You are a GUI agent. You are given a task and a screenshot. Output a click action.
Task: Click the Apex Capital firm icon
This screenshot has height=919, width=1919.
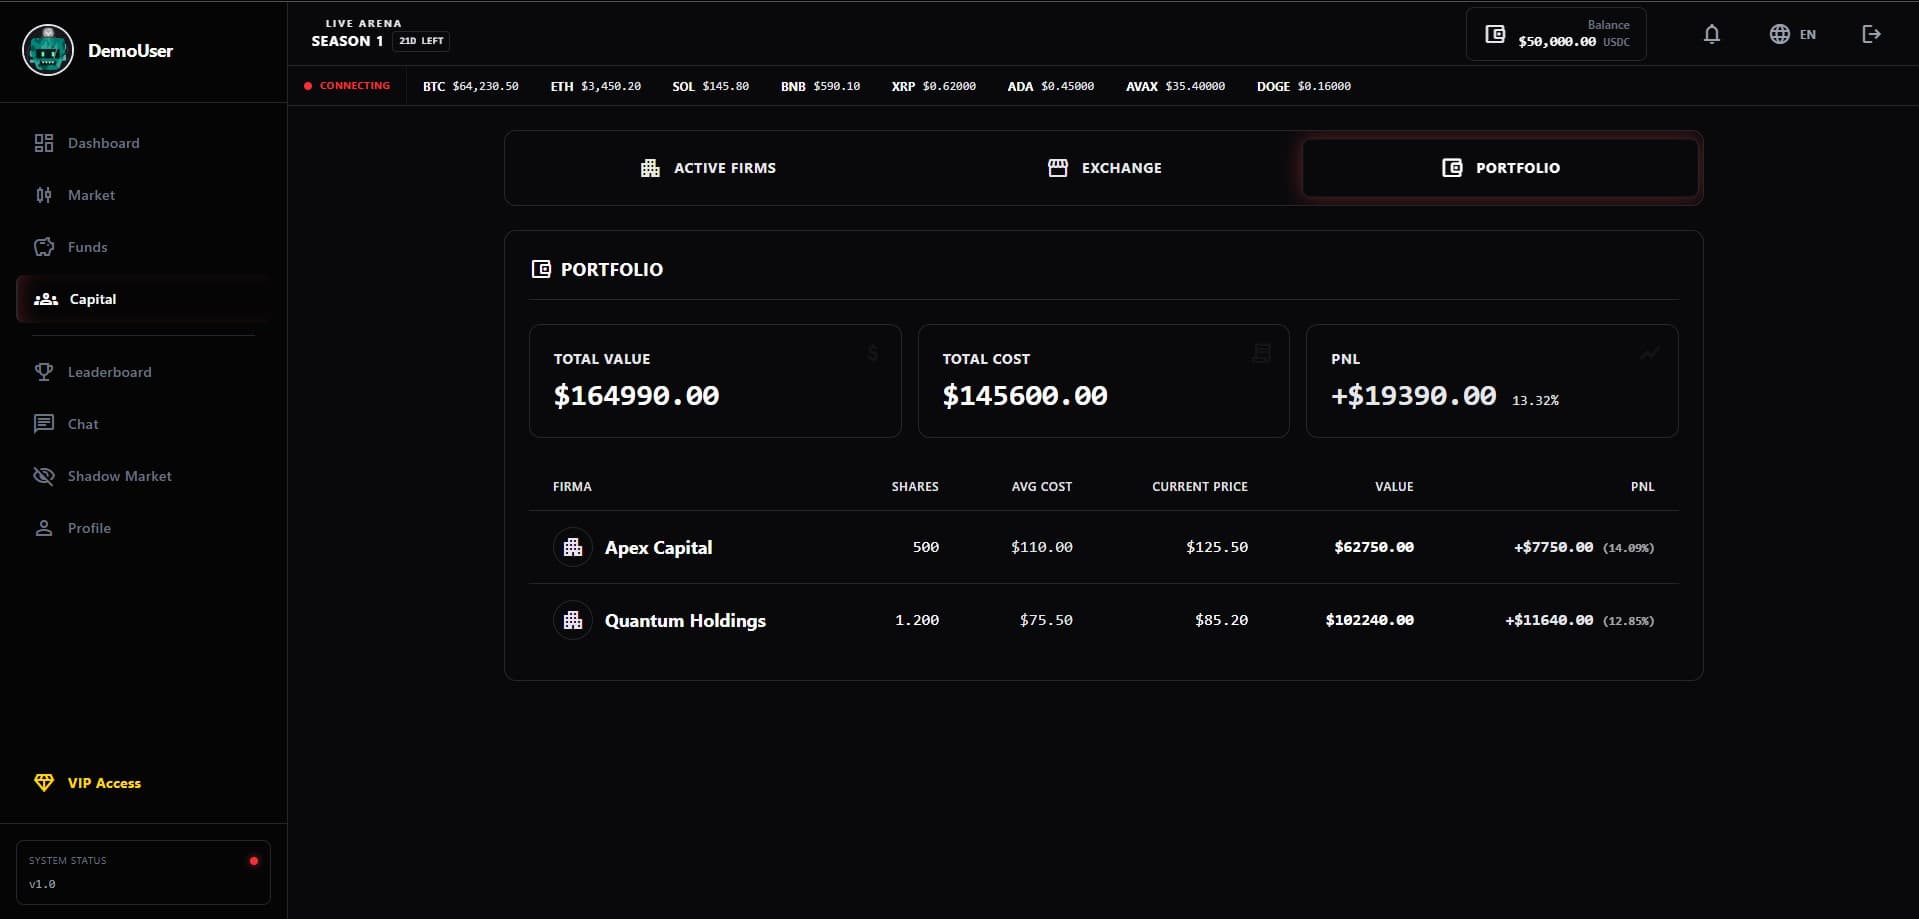click(x=573, y=547)
